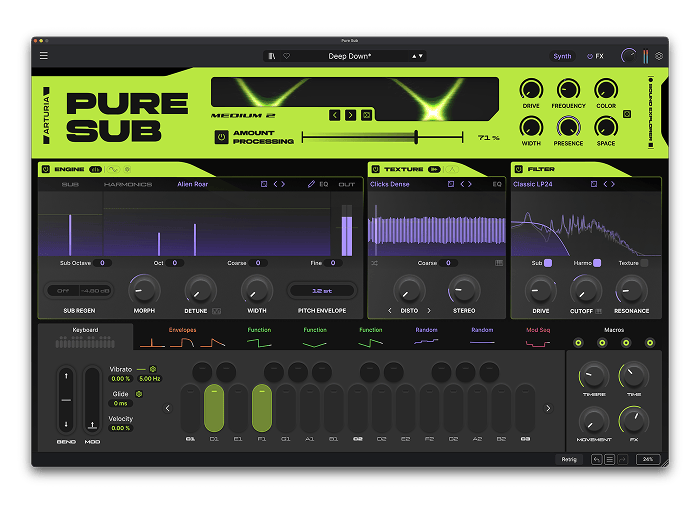Open Engine preset browser square icon
The image size is (700, 515).
(x=264, y=184)
